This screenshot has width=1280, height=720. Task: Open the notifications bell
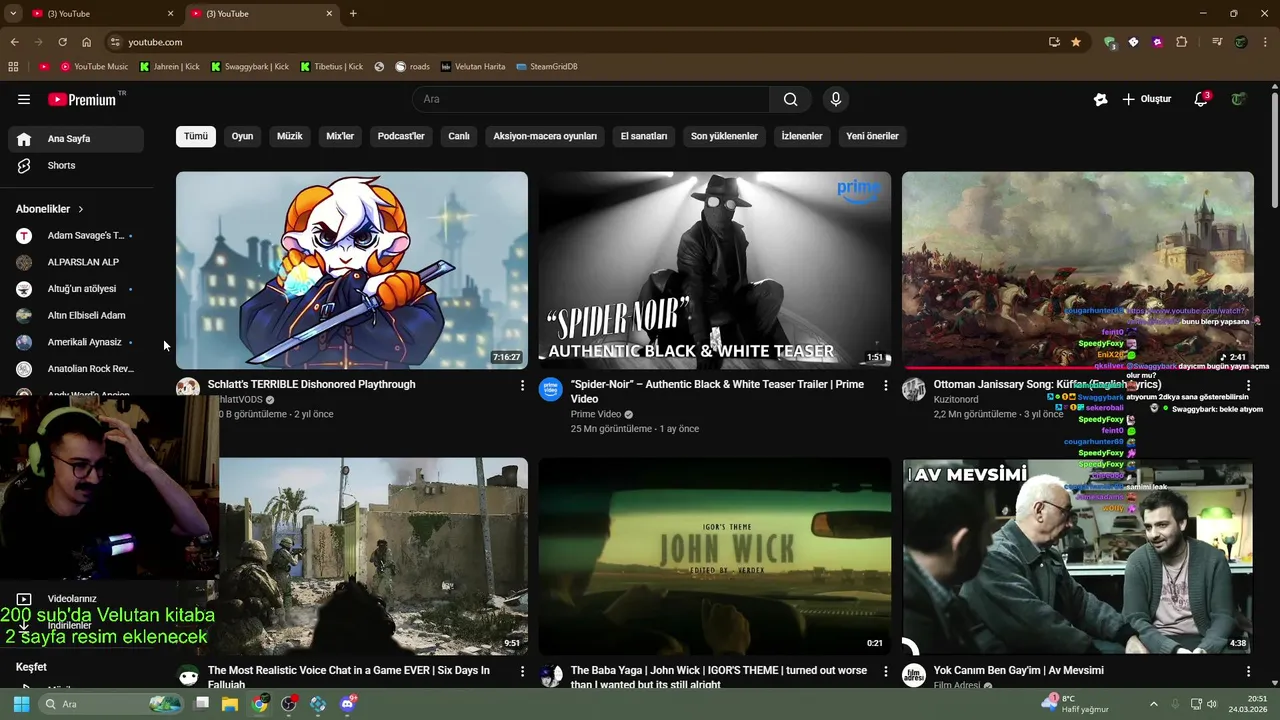(x=1201, y=99)
